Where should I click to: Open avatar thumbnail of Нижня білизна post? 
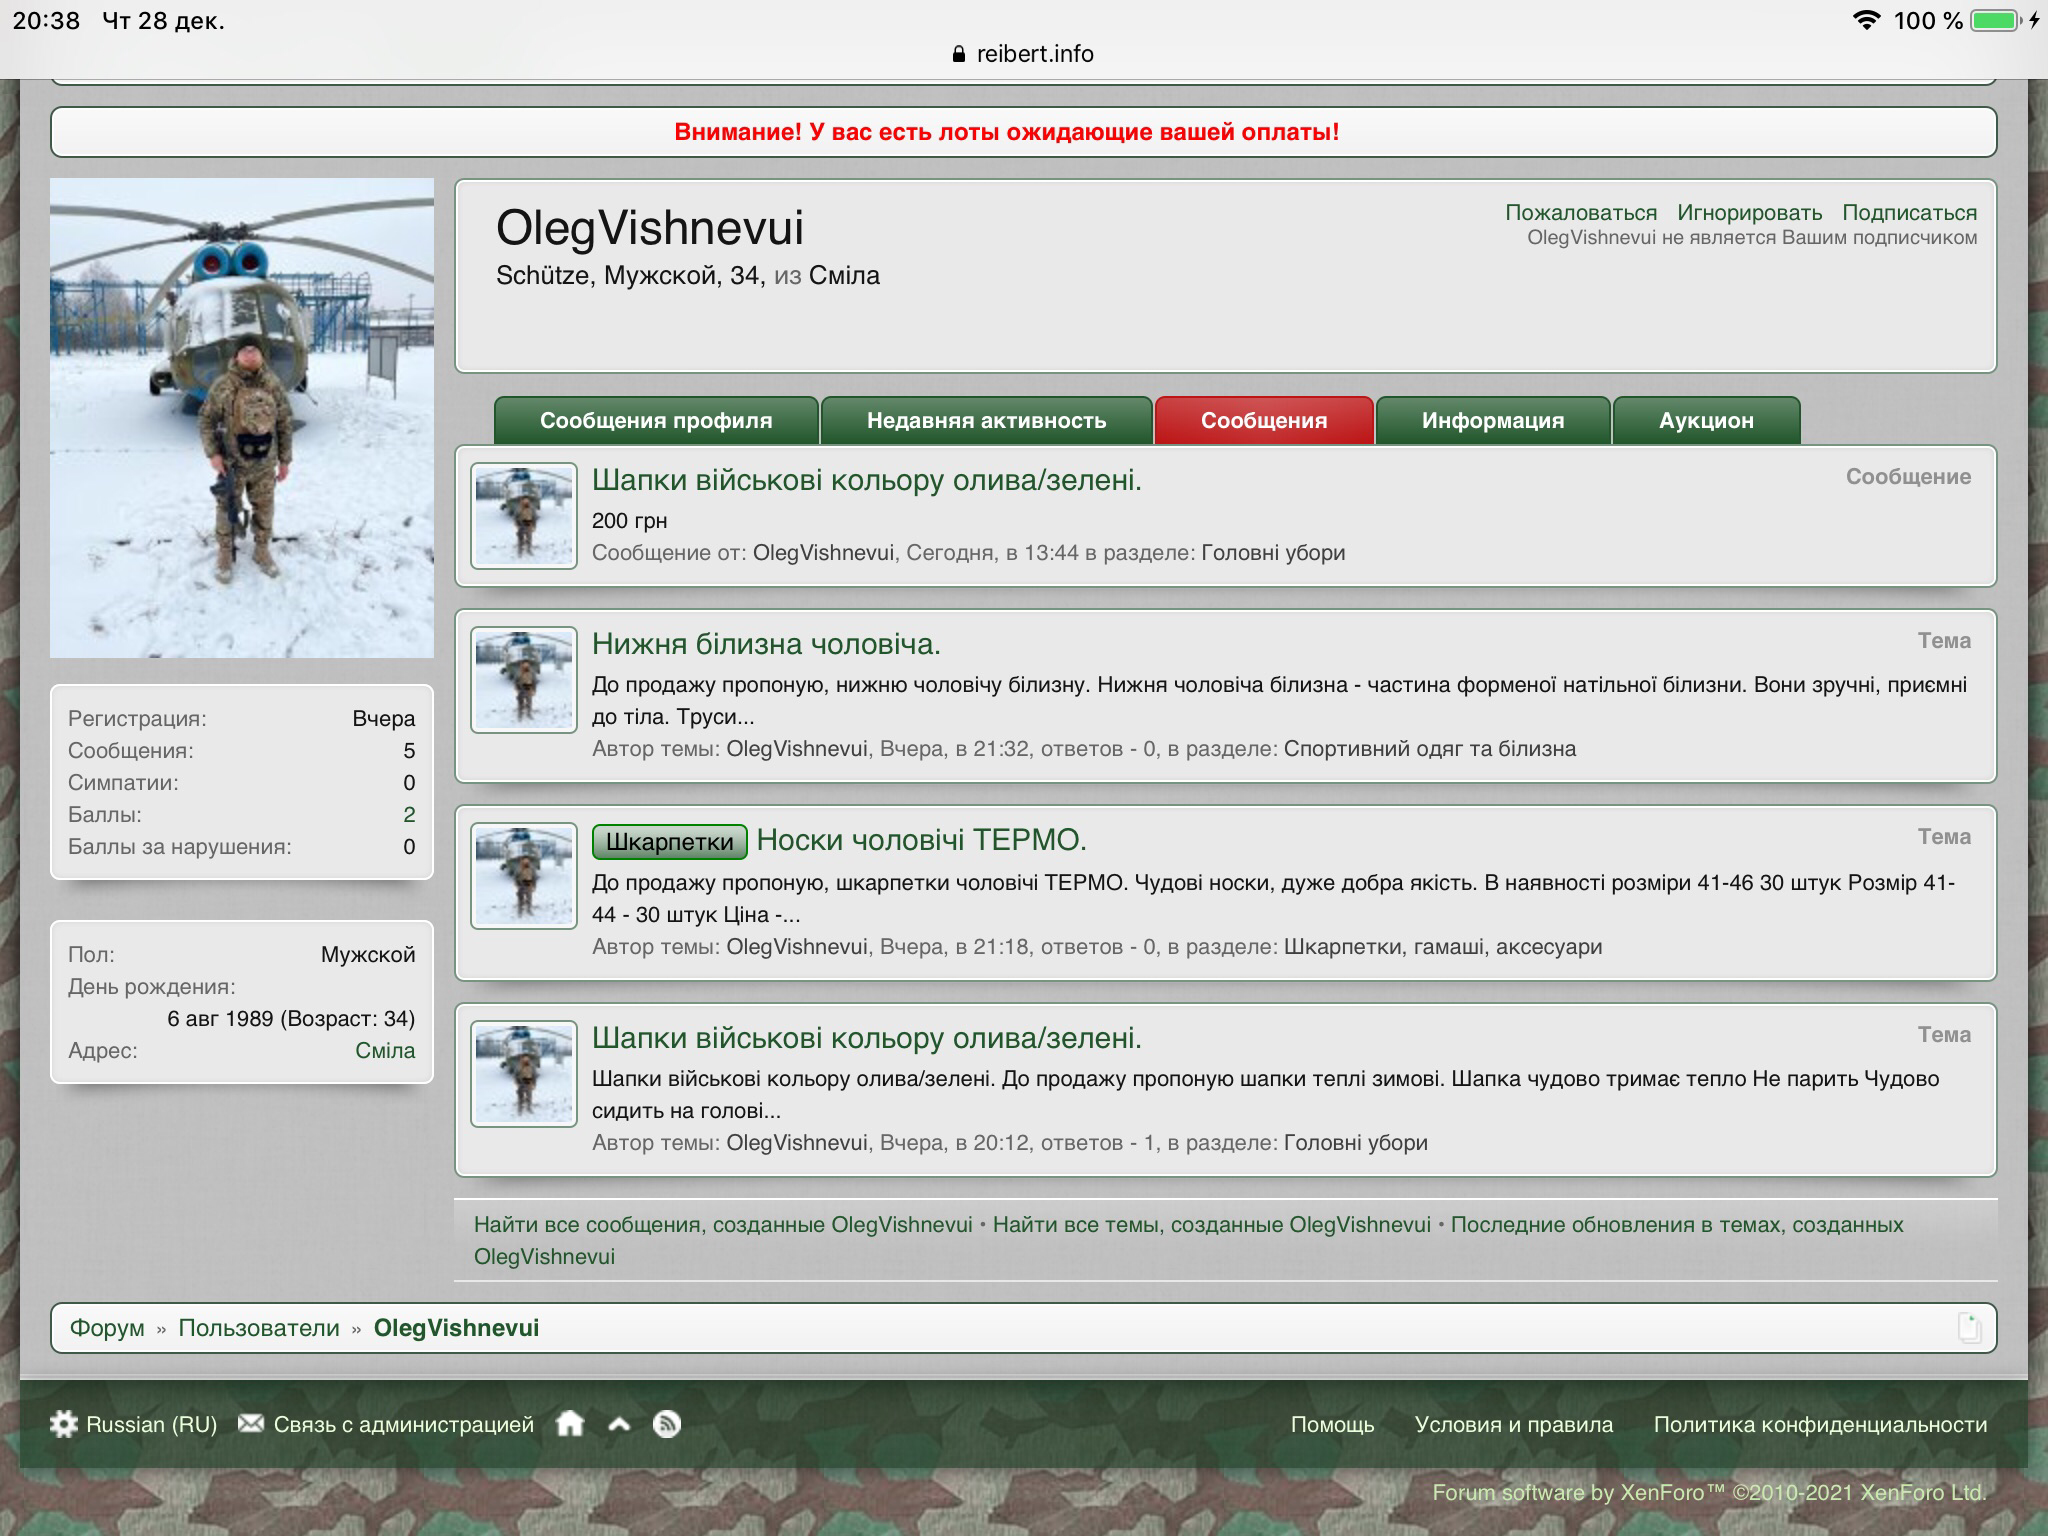(524, 680)
